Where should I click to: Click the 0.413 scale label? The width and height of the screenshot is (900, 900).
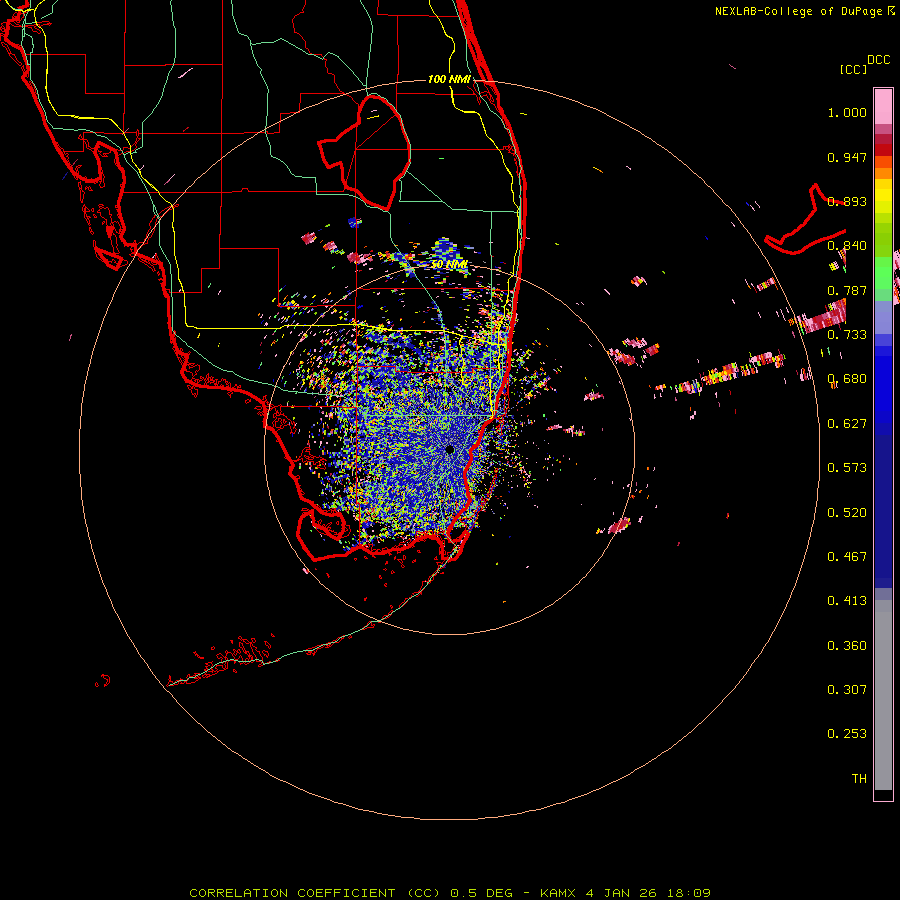pyautogui.click(x=847, y=601)
